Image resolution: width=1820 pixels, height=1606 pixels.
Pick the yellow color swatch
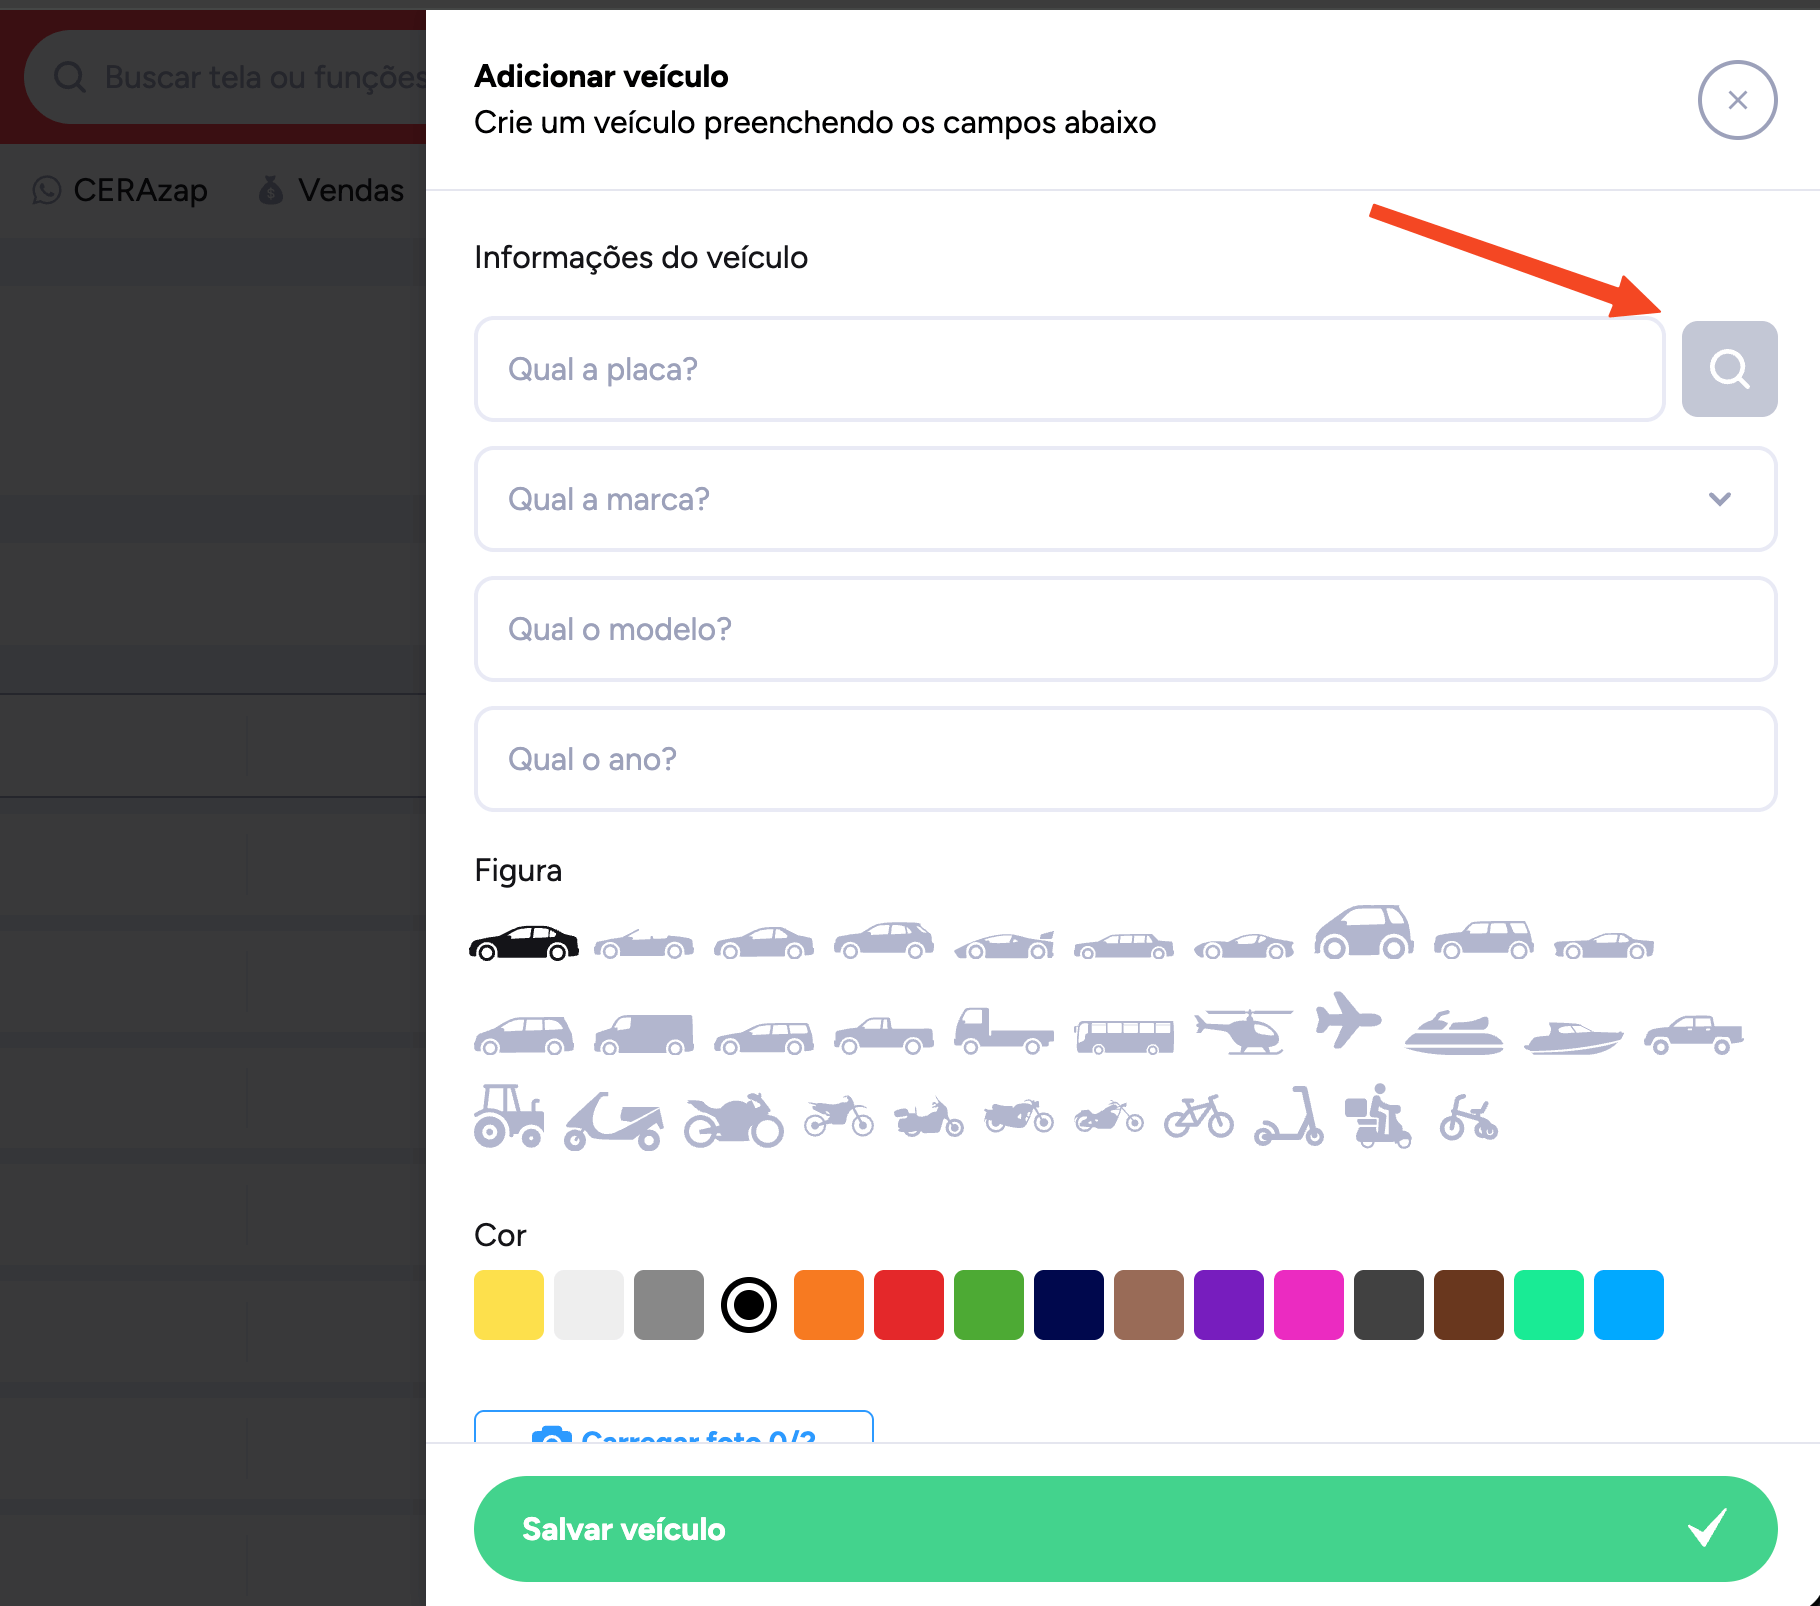(509, 1305)
